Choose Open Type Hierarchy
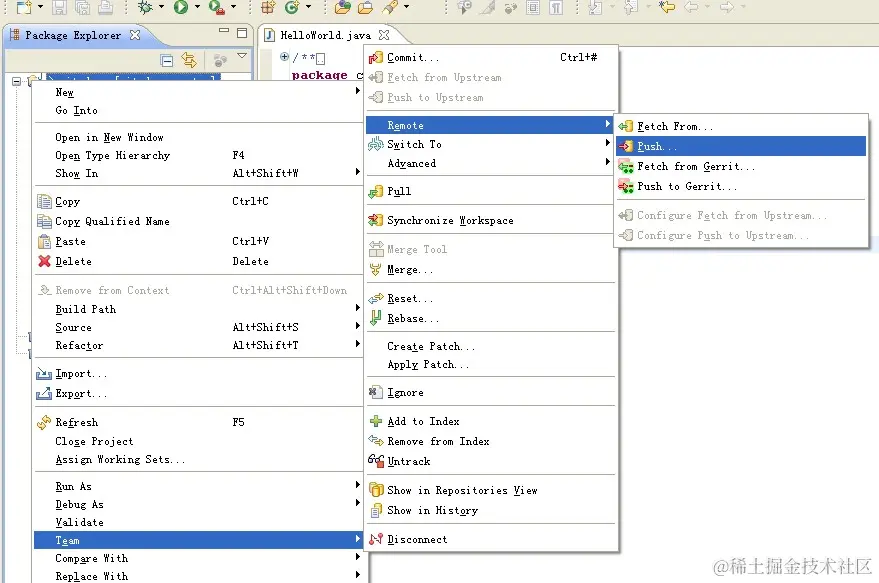Viewport: 879px width, 583px height. pos(198,155)
